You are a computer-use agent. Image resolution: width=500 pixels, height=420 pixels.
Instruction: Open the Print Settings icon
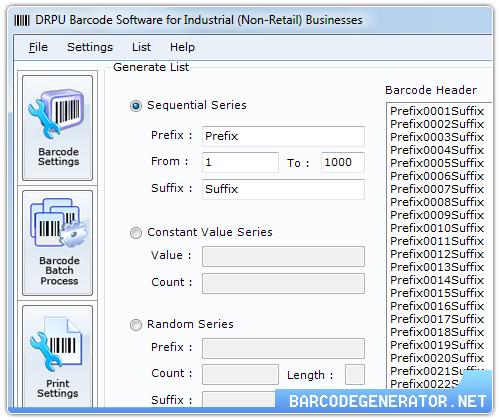57,356
